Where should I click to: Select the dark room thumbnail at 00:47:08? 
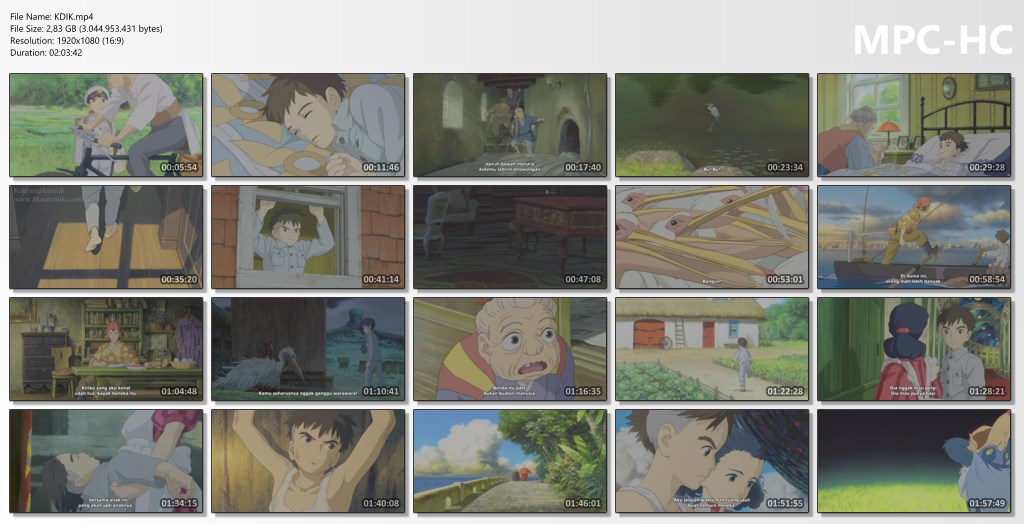tap(510, 237)
